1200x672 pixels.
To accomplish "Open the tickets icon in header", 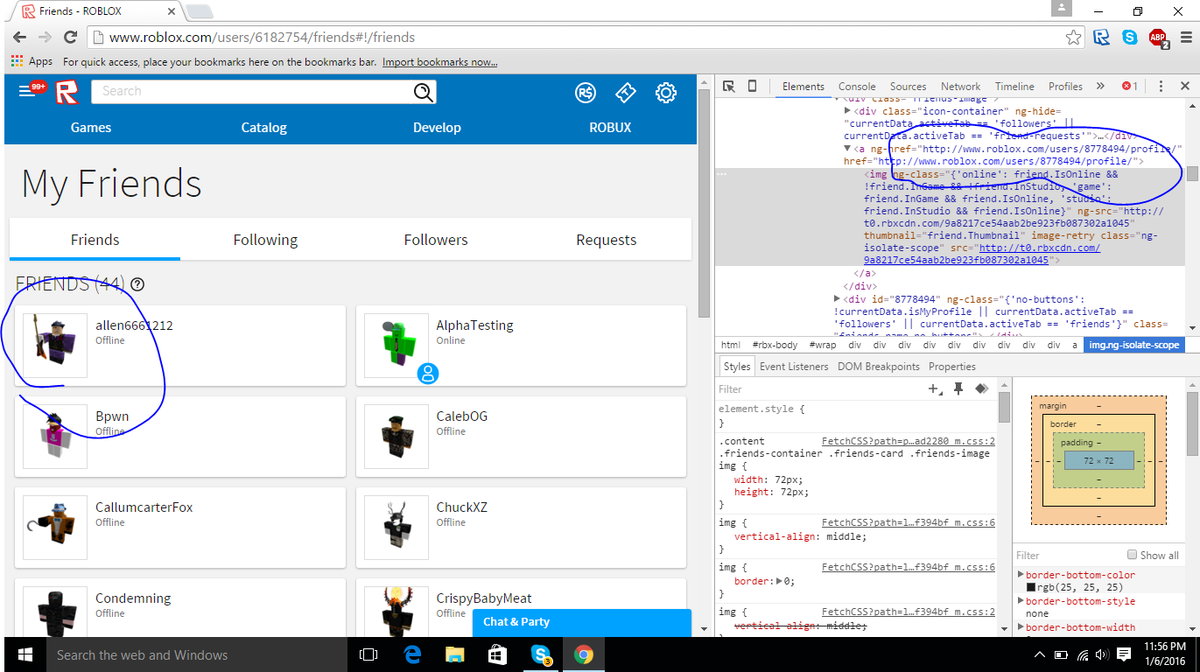I will [625, 93].
